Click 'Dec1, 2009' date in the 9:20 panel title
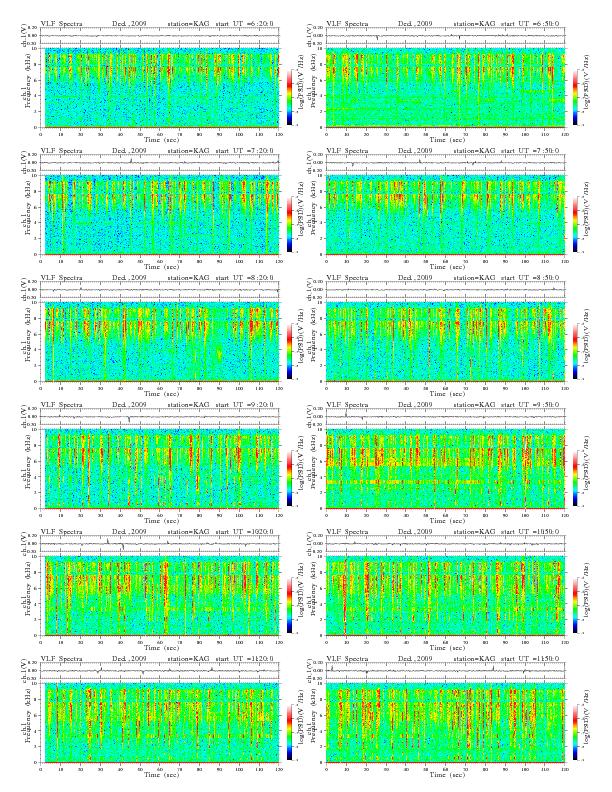Image resolution: width=612 pixels, height=792 pixels. point(129,405)
